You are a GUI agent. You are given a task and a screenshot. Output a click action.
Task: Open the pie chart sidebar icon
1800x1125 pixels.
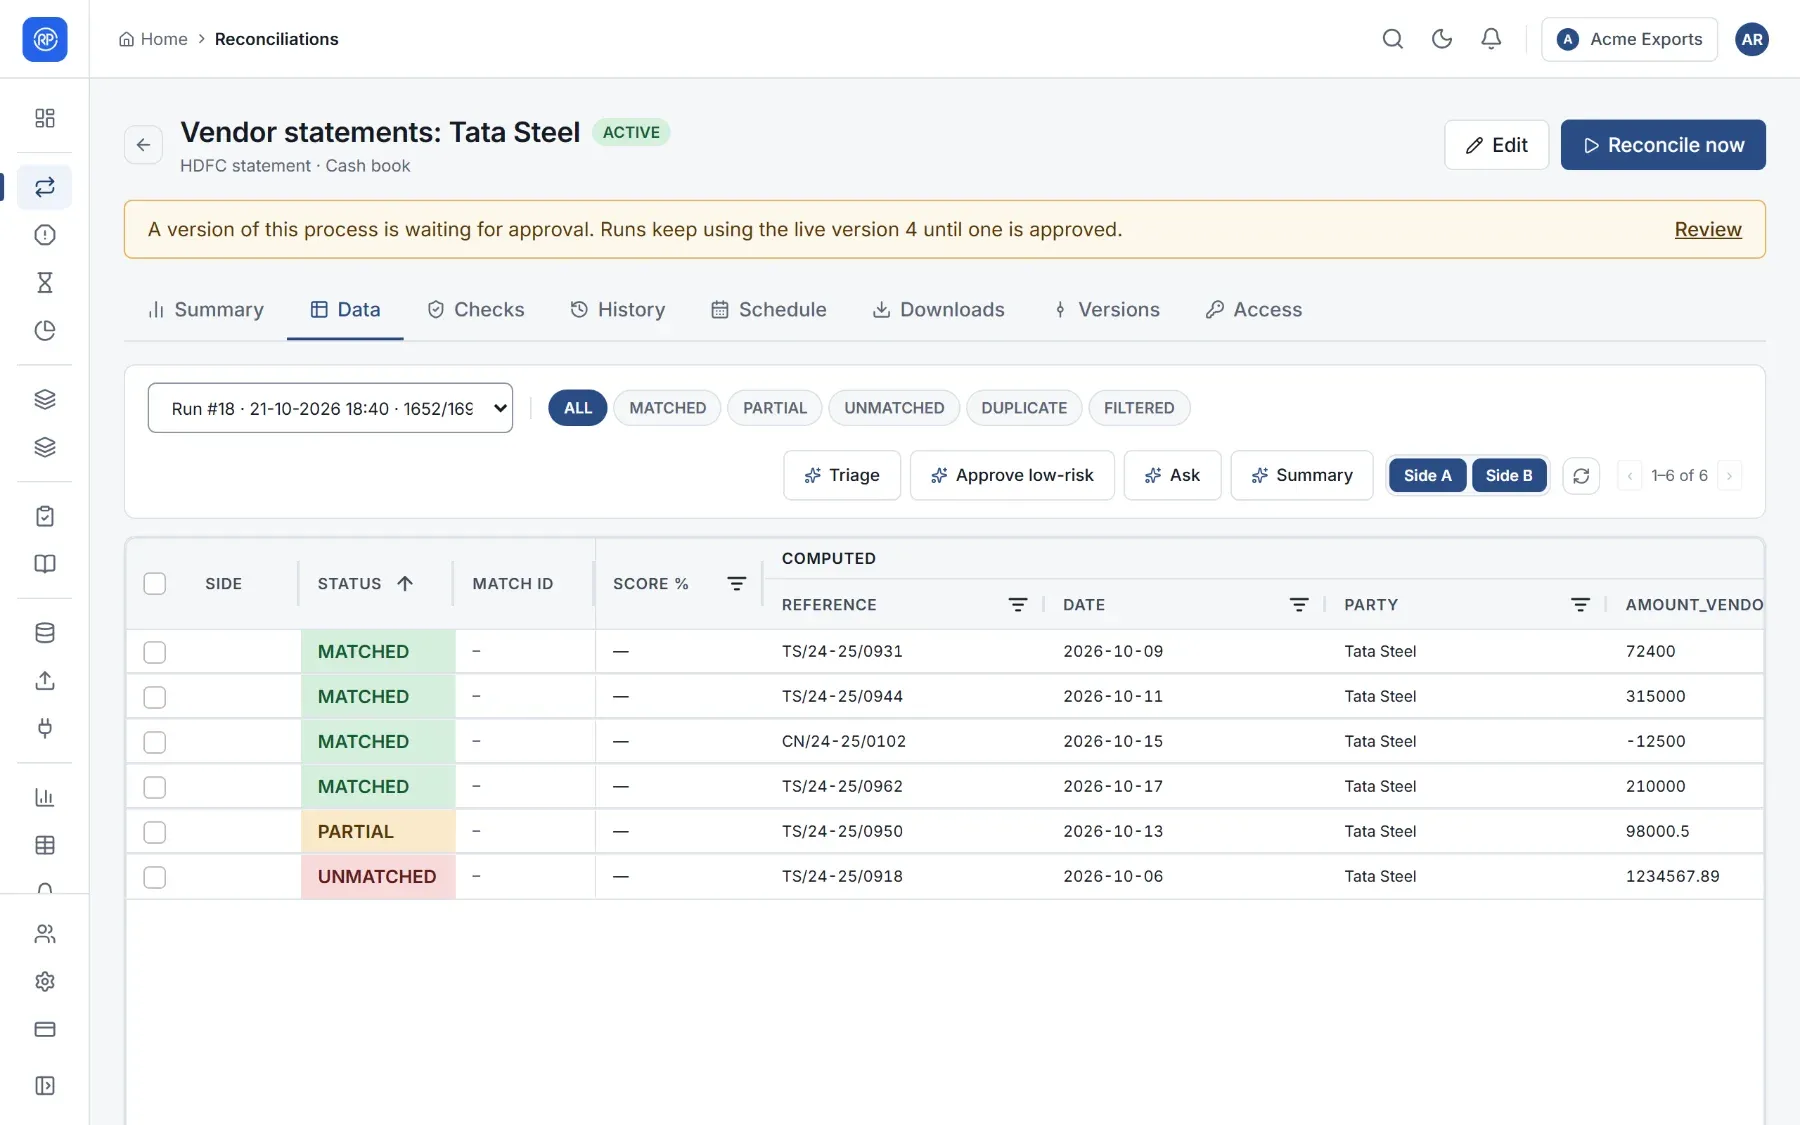click(45, 331)
